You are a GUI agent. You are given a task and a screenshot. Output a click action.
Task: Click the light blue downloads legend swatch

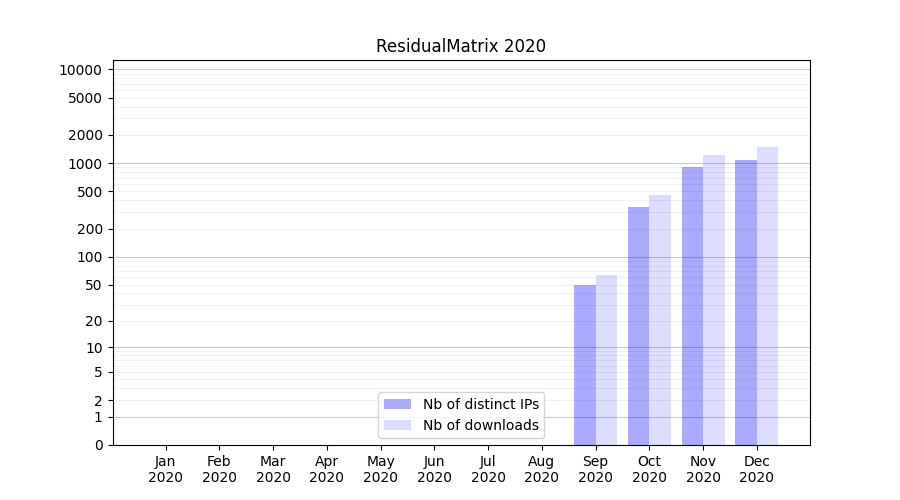pyautogui.click(x=397, y=425)
